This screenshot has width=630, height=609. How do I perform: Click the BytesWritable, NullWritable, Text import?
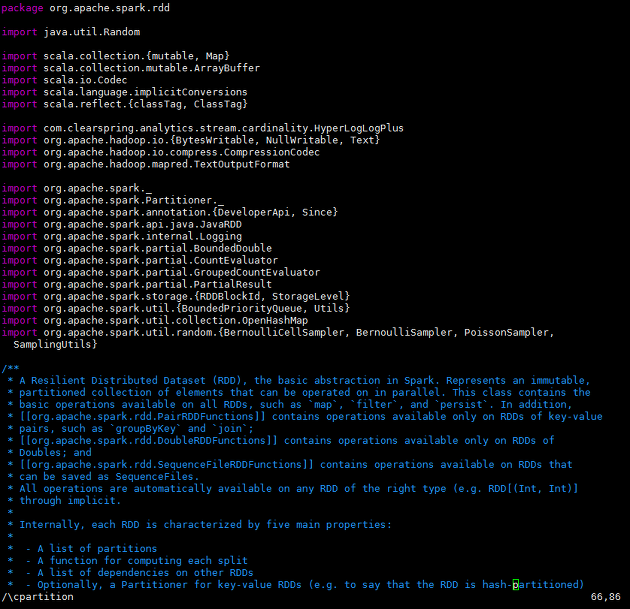click(190, 141)
